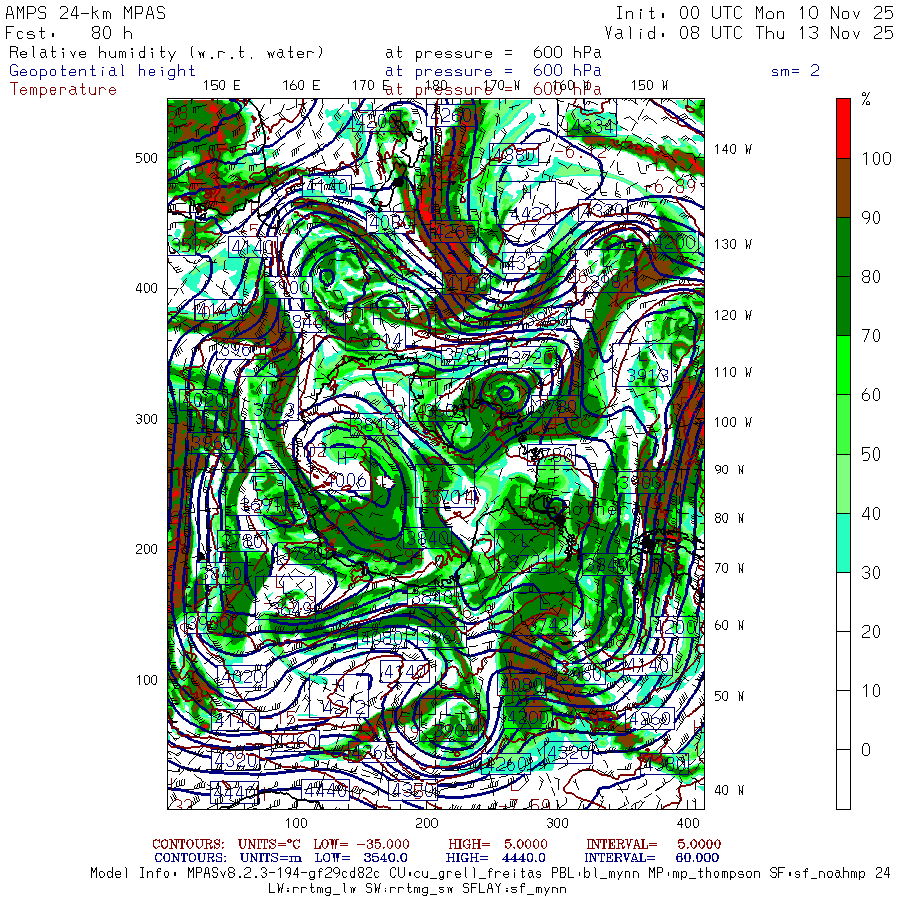Click the '3913' height center label
This screenshot has height=900, width=900.
tap(648, 376)
